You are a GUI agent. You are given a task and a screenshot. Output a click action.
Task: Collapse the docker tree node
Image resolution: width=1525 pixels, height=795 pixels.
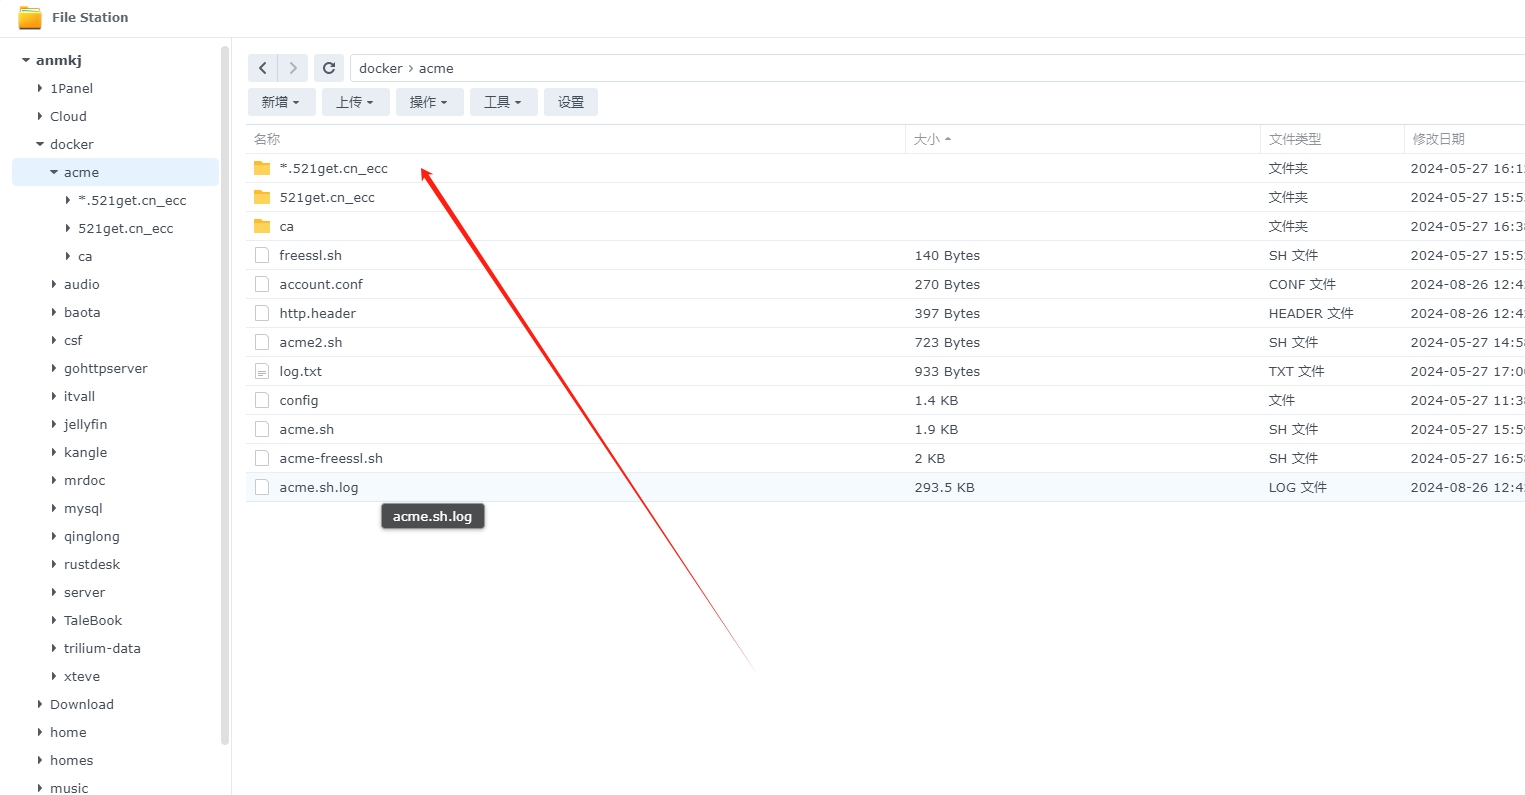pos(40,144)
